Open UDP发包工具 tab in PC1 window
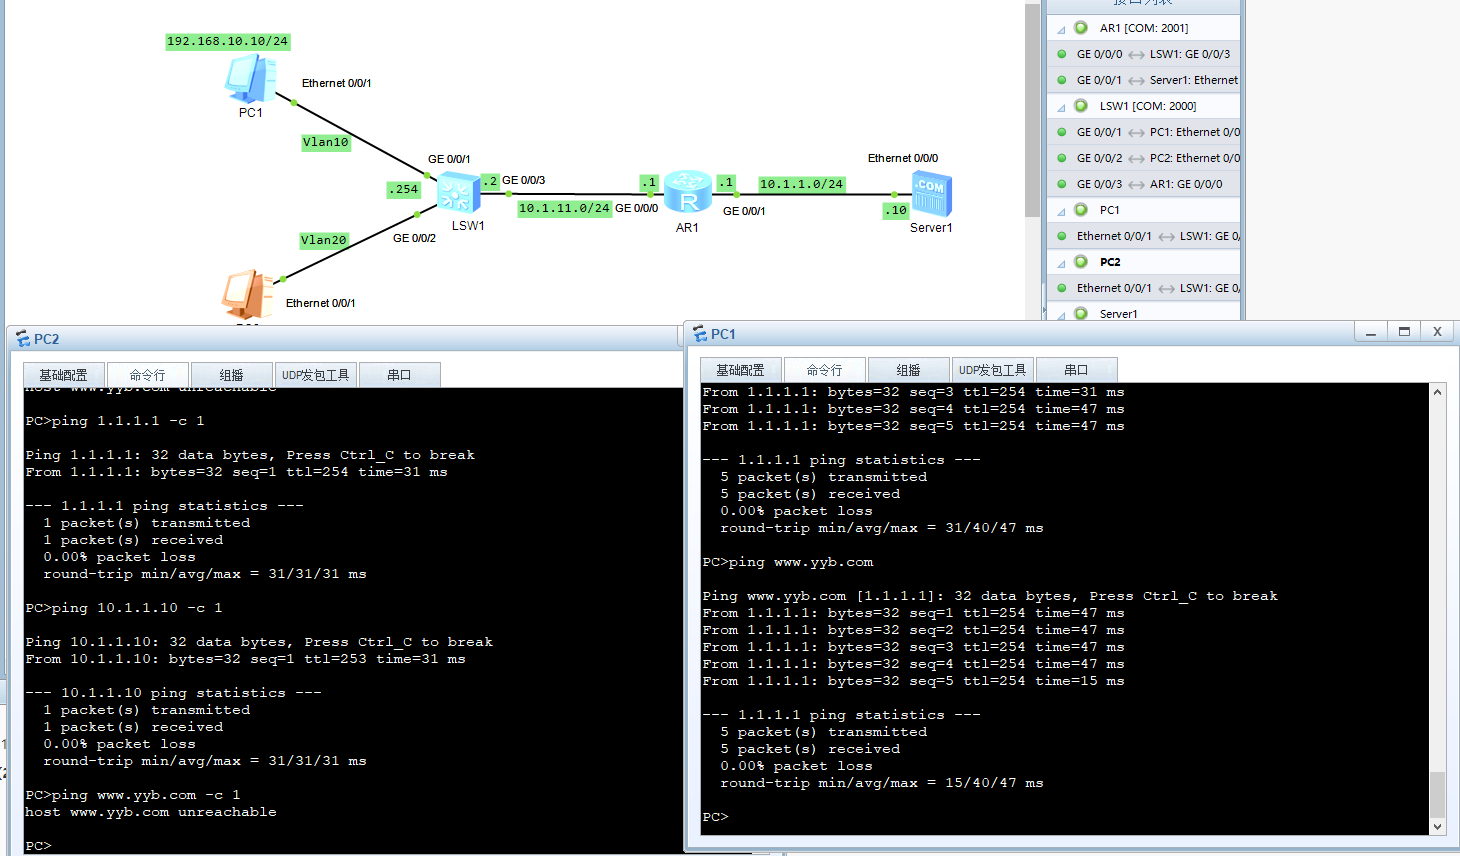This screenshot has height=856, width=1460. pyautogui.click(x=992, y=370)
